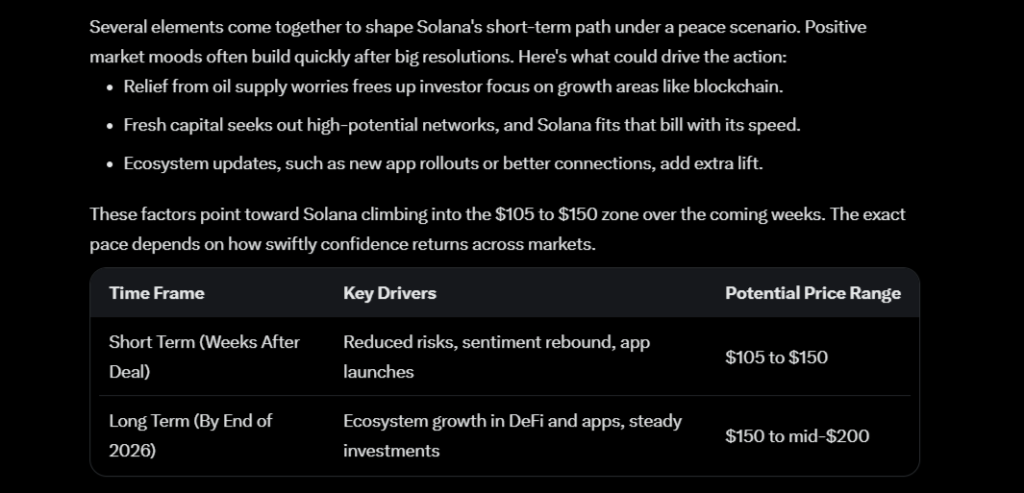Click the word "blockchain" in the first bullet
The image size is (1024, 493).
click(x=741, y=87)
